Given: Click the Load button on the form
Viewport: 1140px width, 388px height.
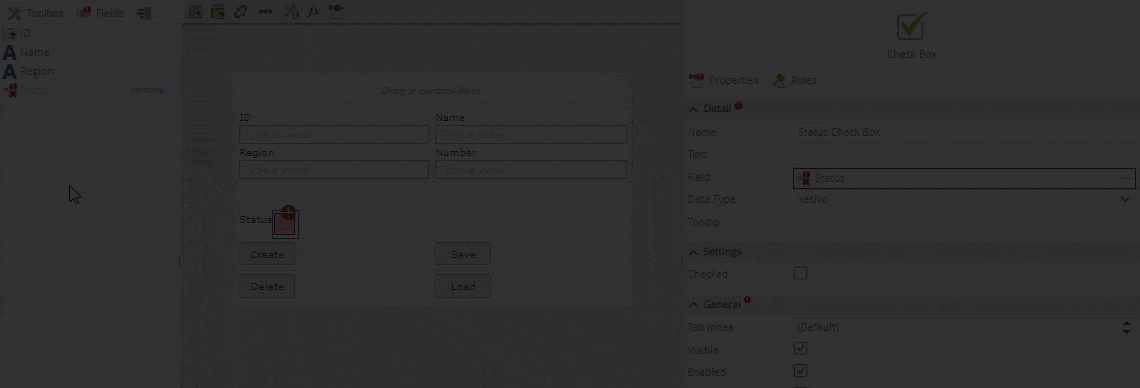Looking at the screenshot, I should pos(462,286).
